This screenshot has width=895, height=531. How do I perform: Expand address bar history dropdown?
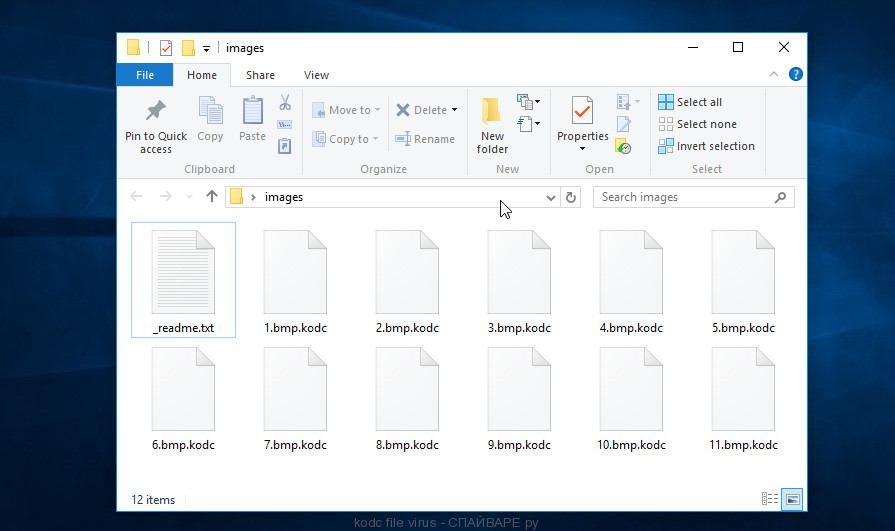pos(550,198)
